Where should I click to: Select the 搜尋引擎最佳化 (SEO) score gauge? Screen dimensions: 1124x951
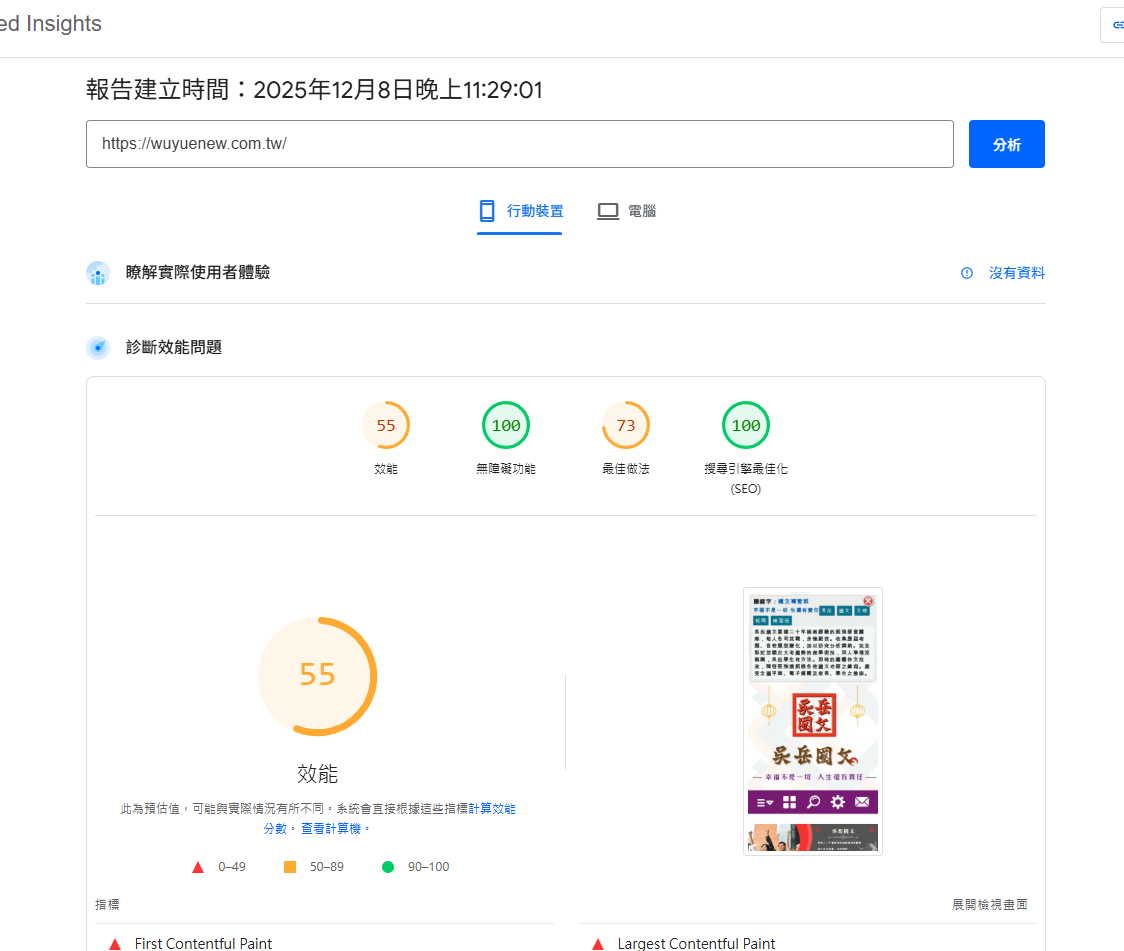pos(746,426)
